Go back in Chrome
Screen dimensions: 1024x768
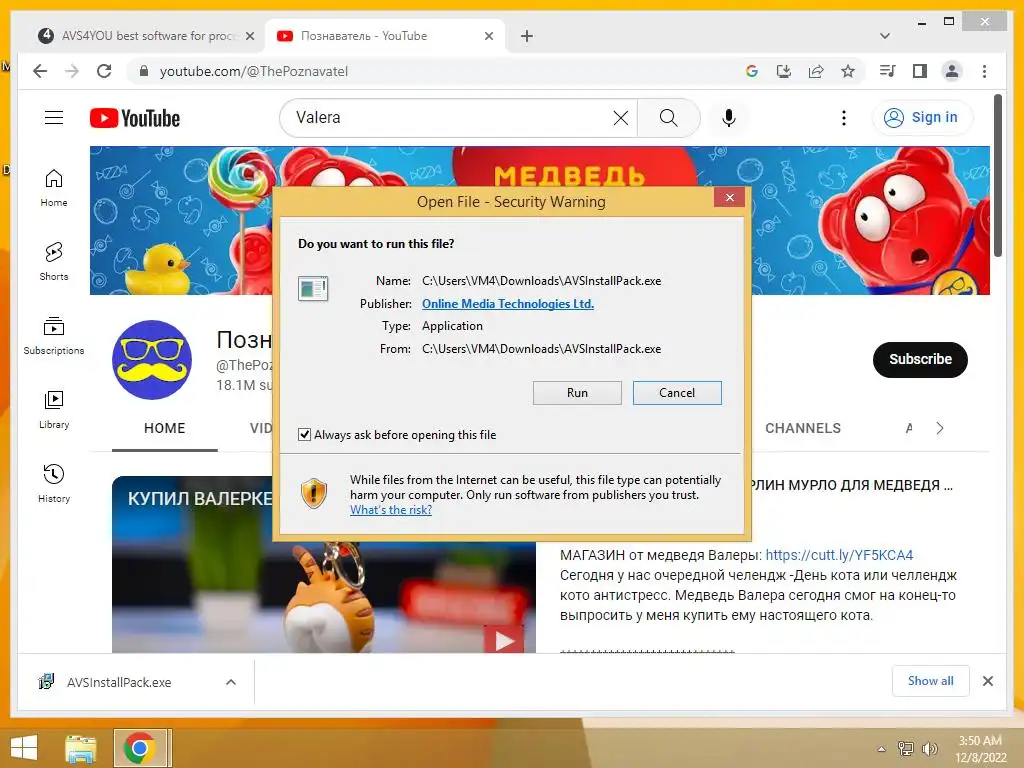[x=40, y=71]
